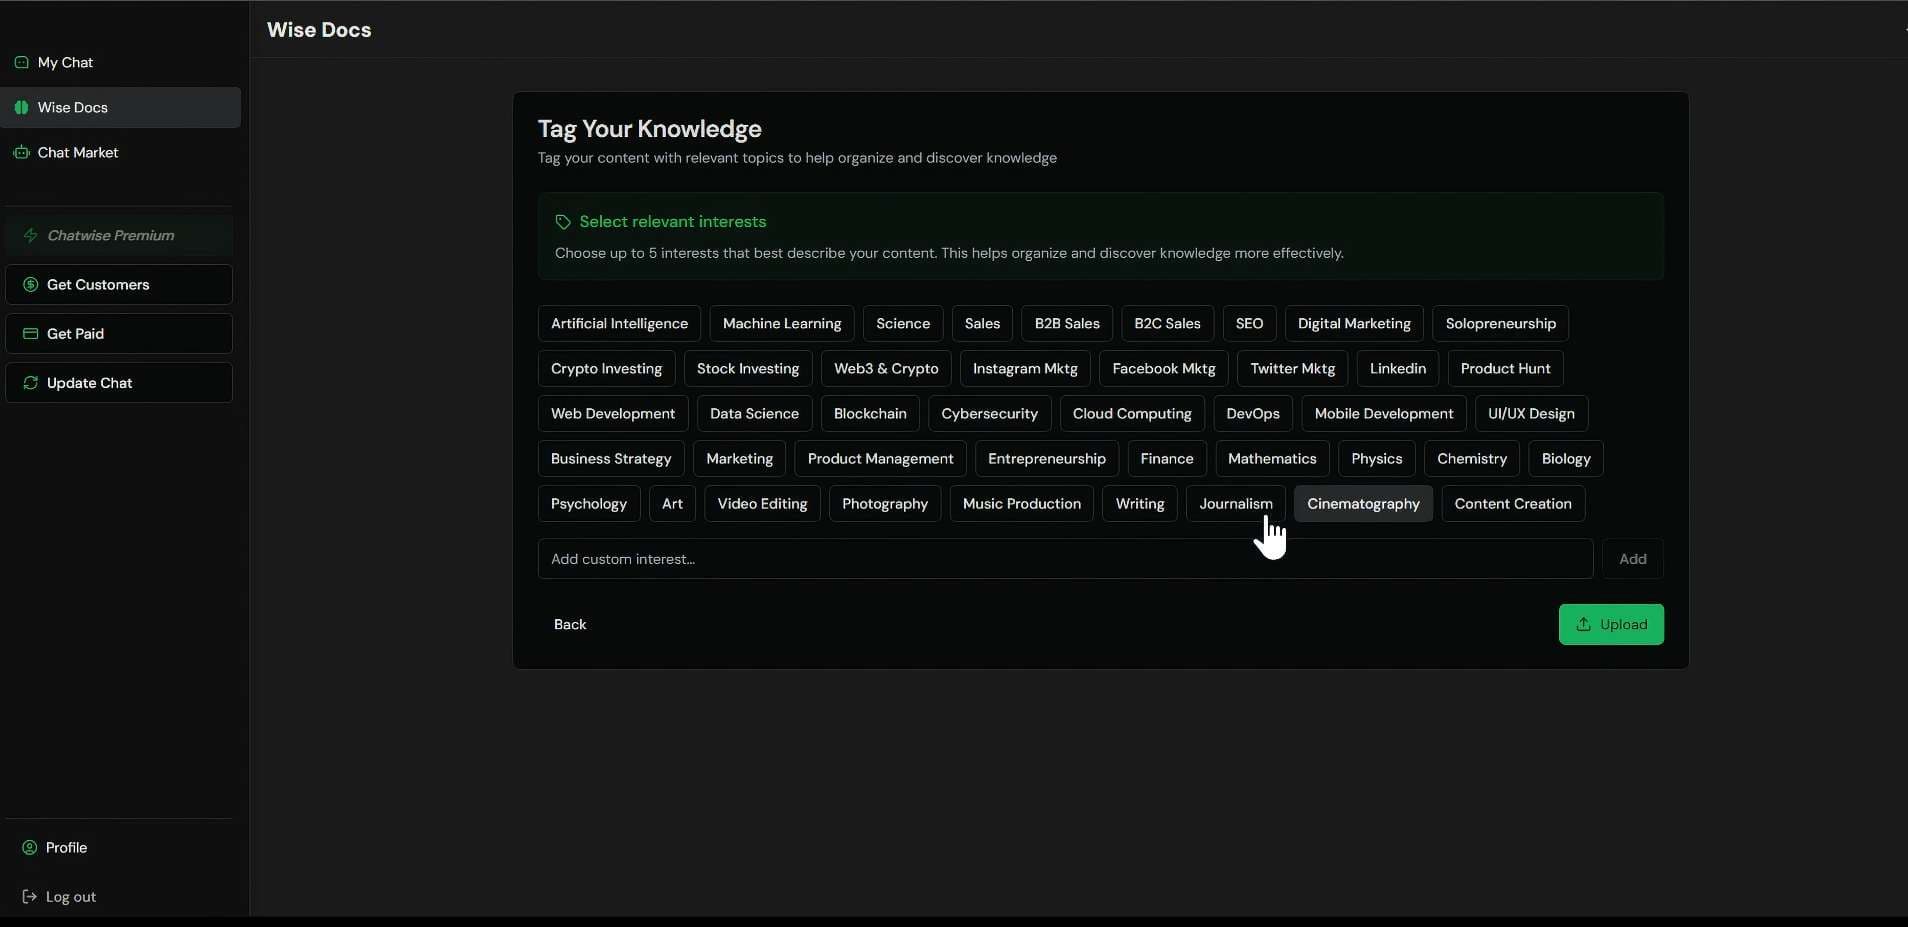
Task: Click the Add custom interest button
Action: (x=1632, y=559)
